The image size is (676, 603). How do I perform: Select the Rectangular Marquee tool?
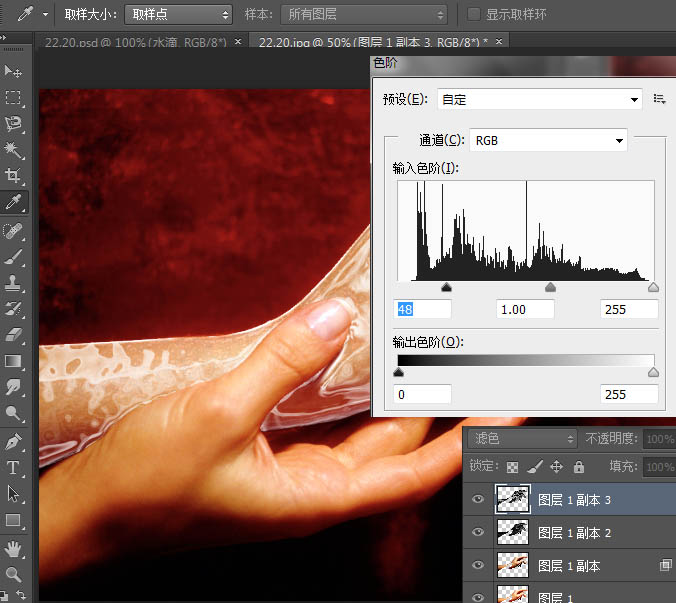(13, 97)
